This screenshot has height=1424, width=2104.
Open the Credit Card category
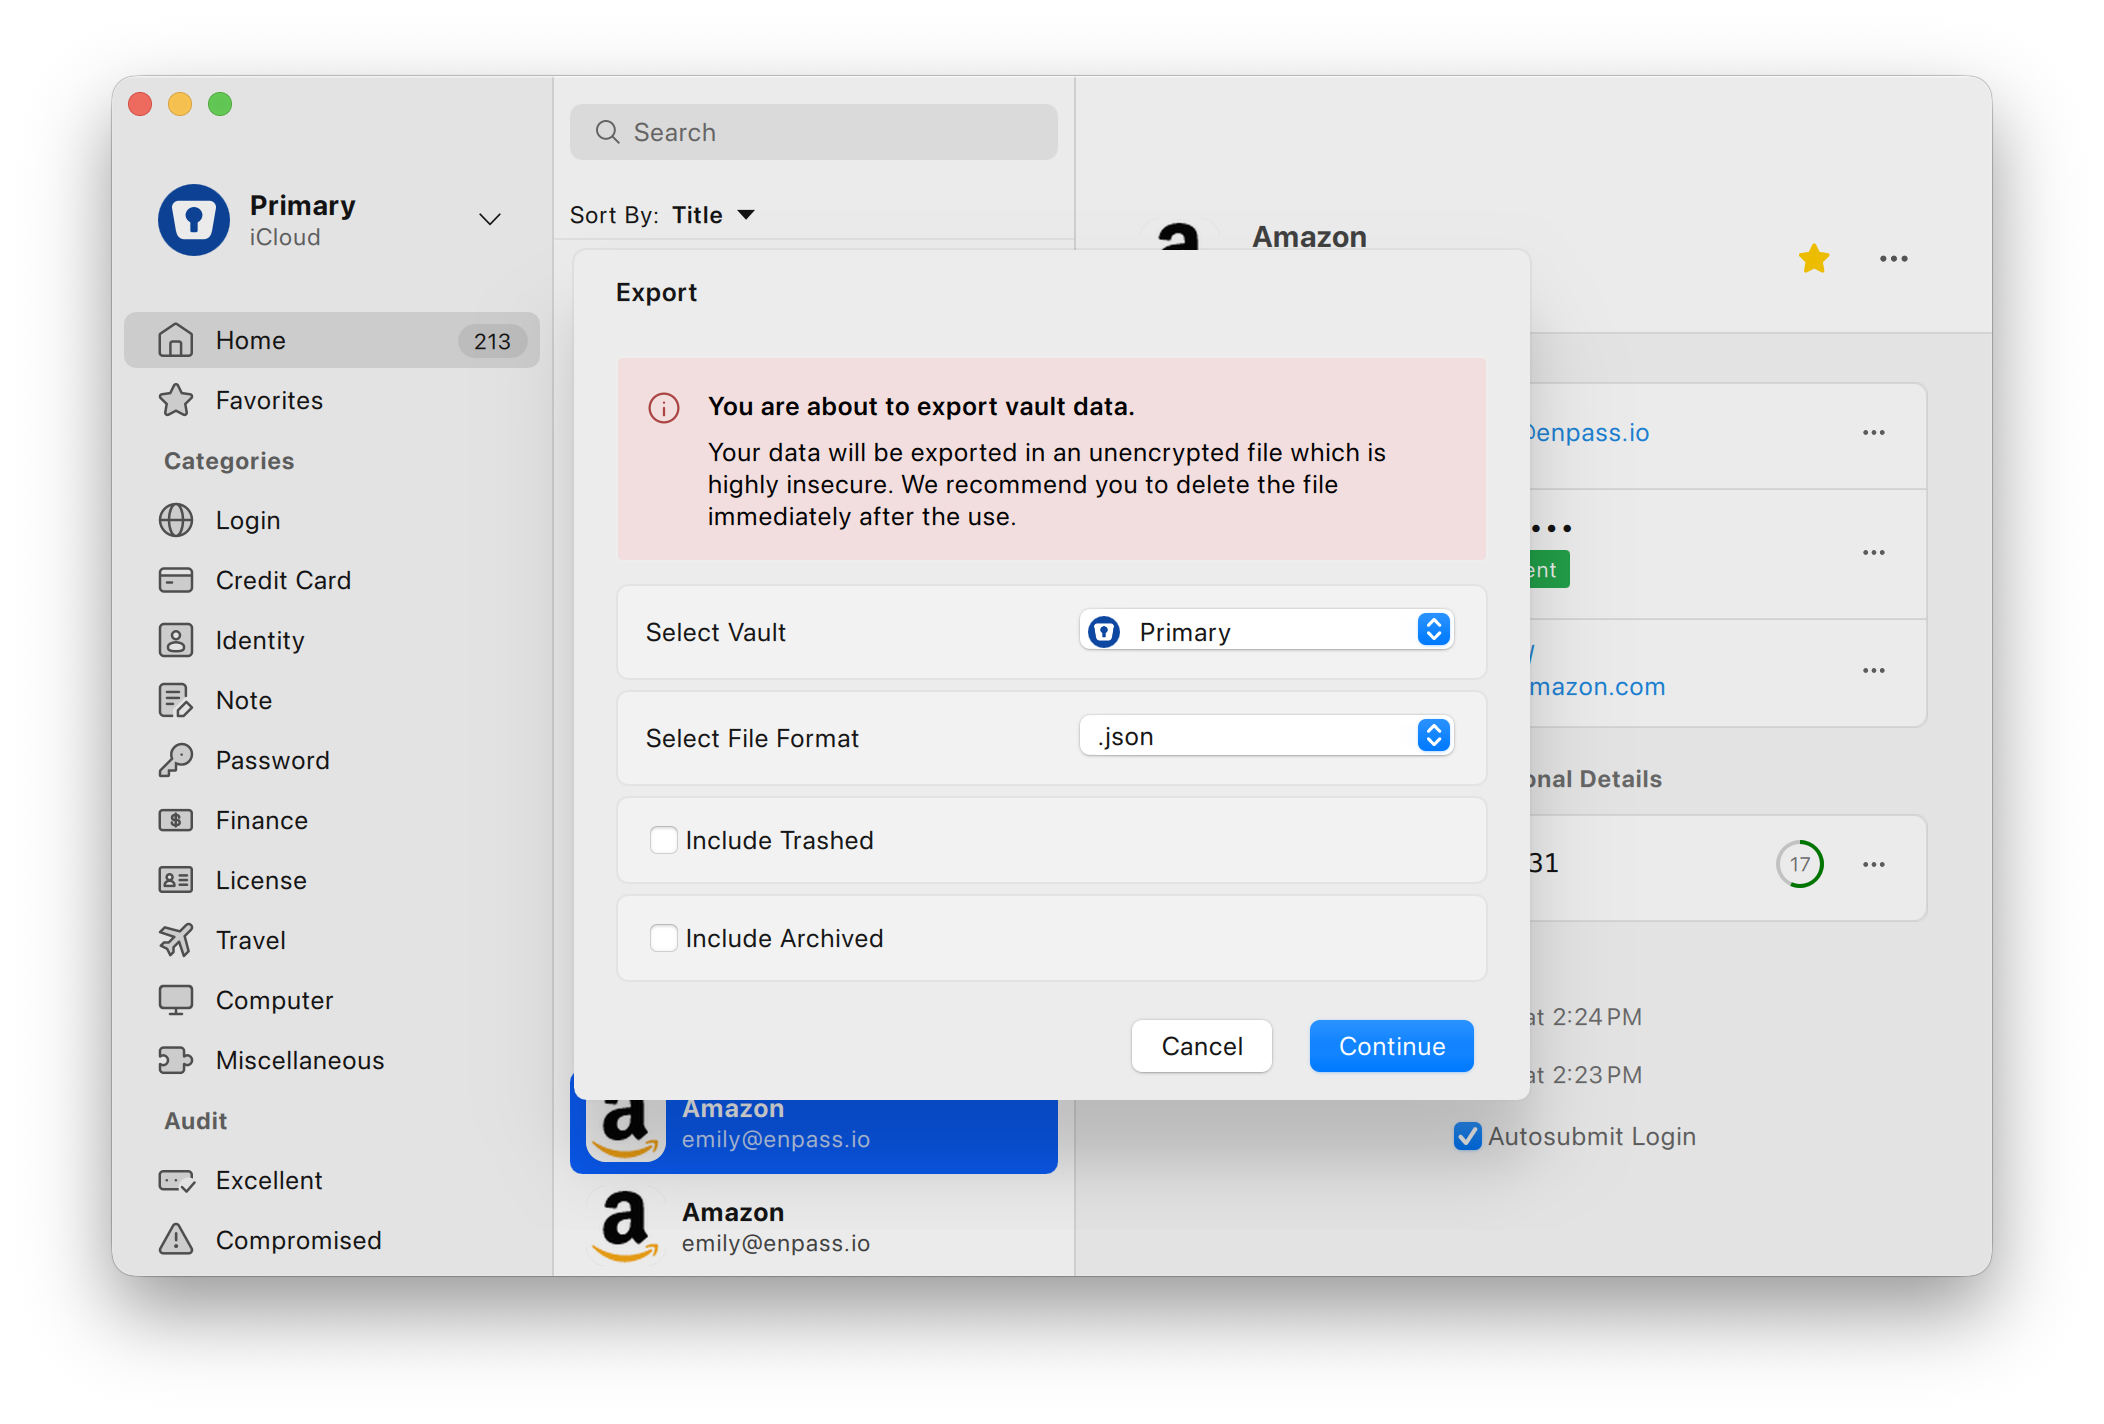click(x=332, y=580)
